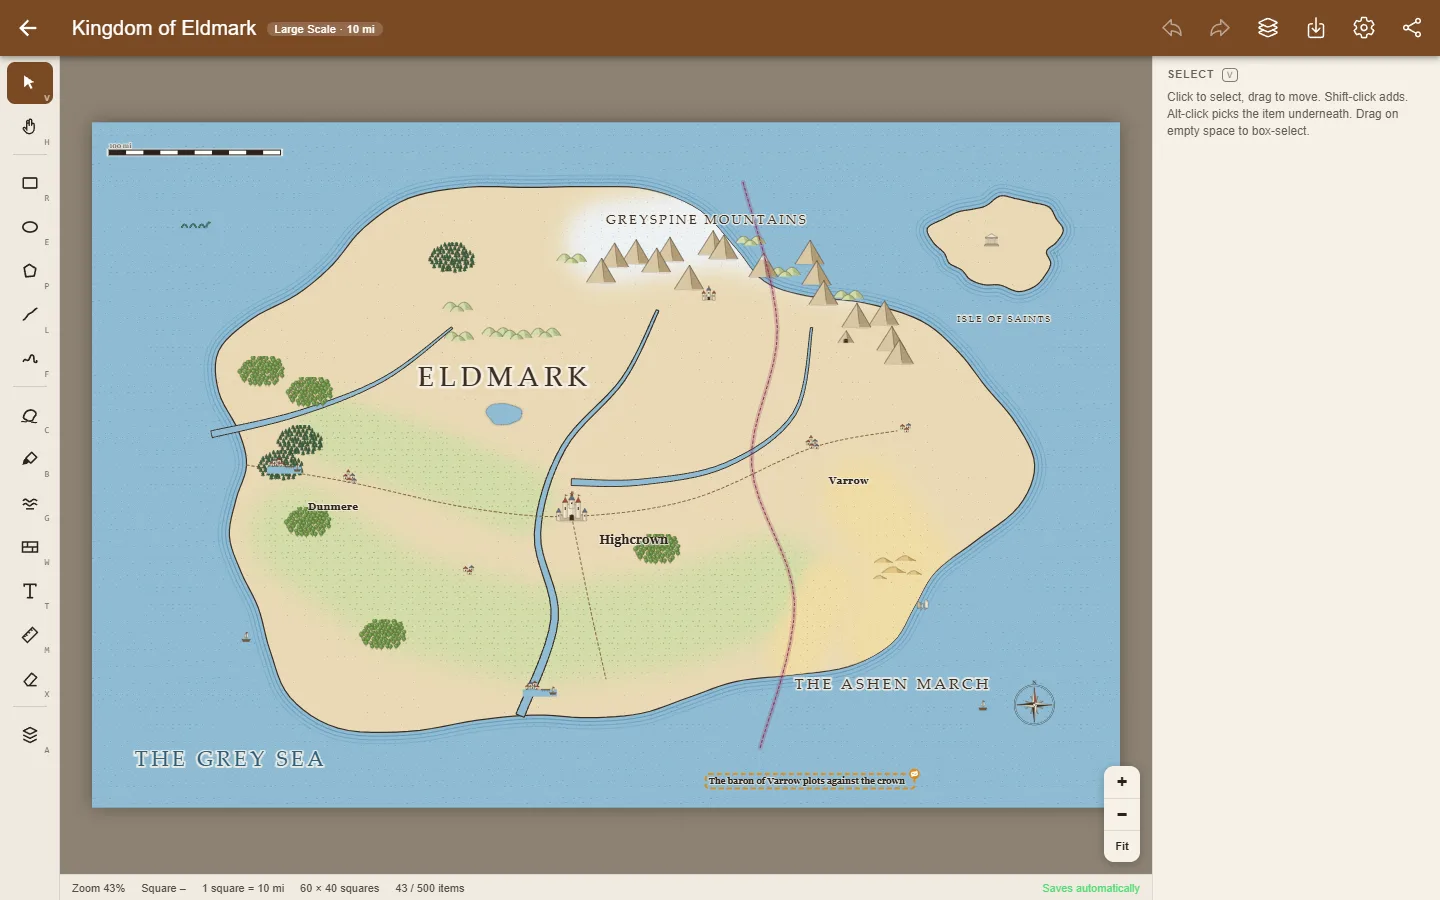Click the baron of Varrow note
This screenshot has height=900, width=1440.
(x=807, y=781)
